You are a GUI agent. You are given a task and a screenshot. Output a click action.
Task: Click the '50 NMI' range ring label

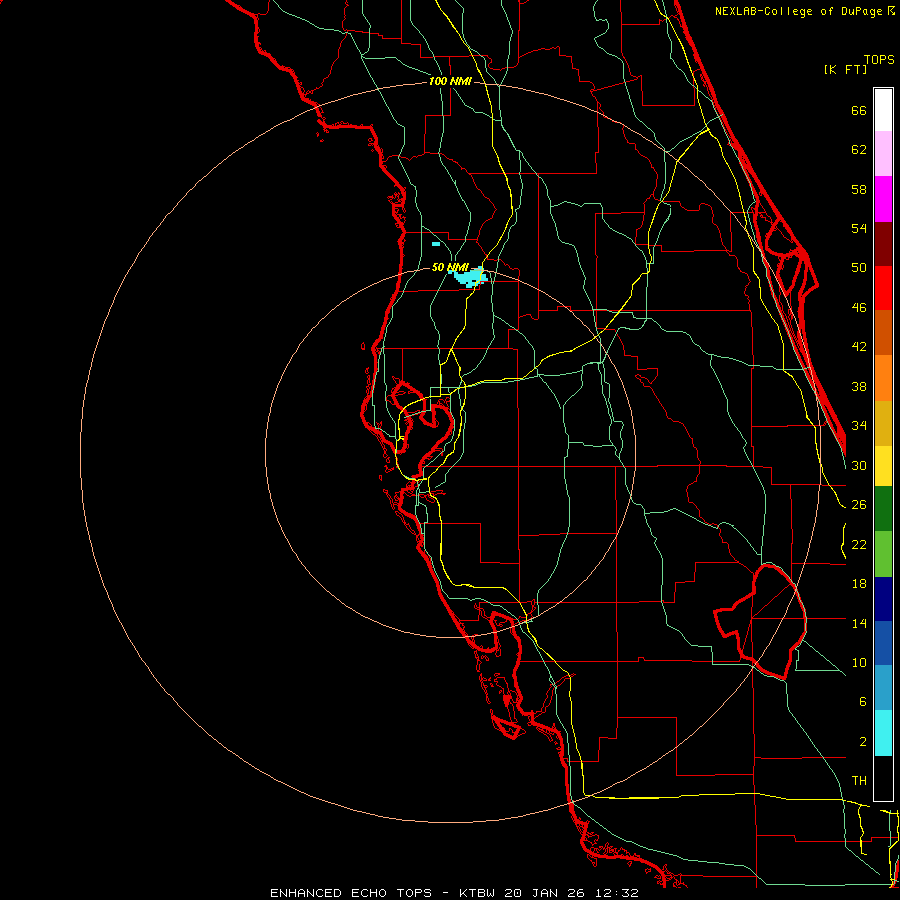[450, 267]
